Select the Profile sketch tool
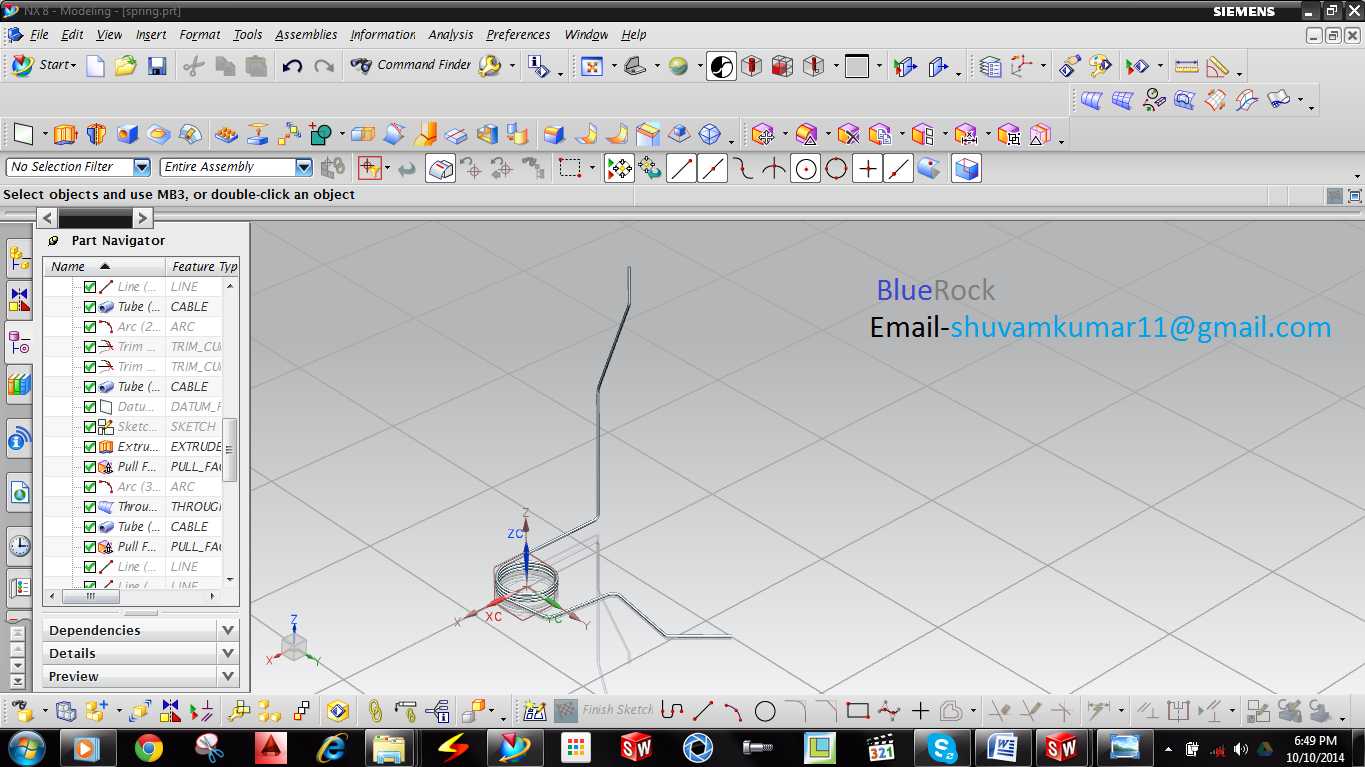 tap(672, 711)
